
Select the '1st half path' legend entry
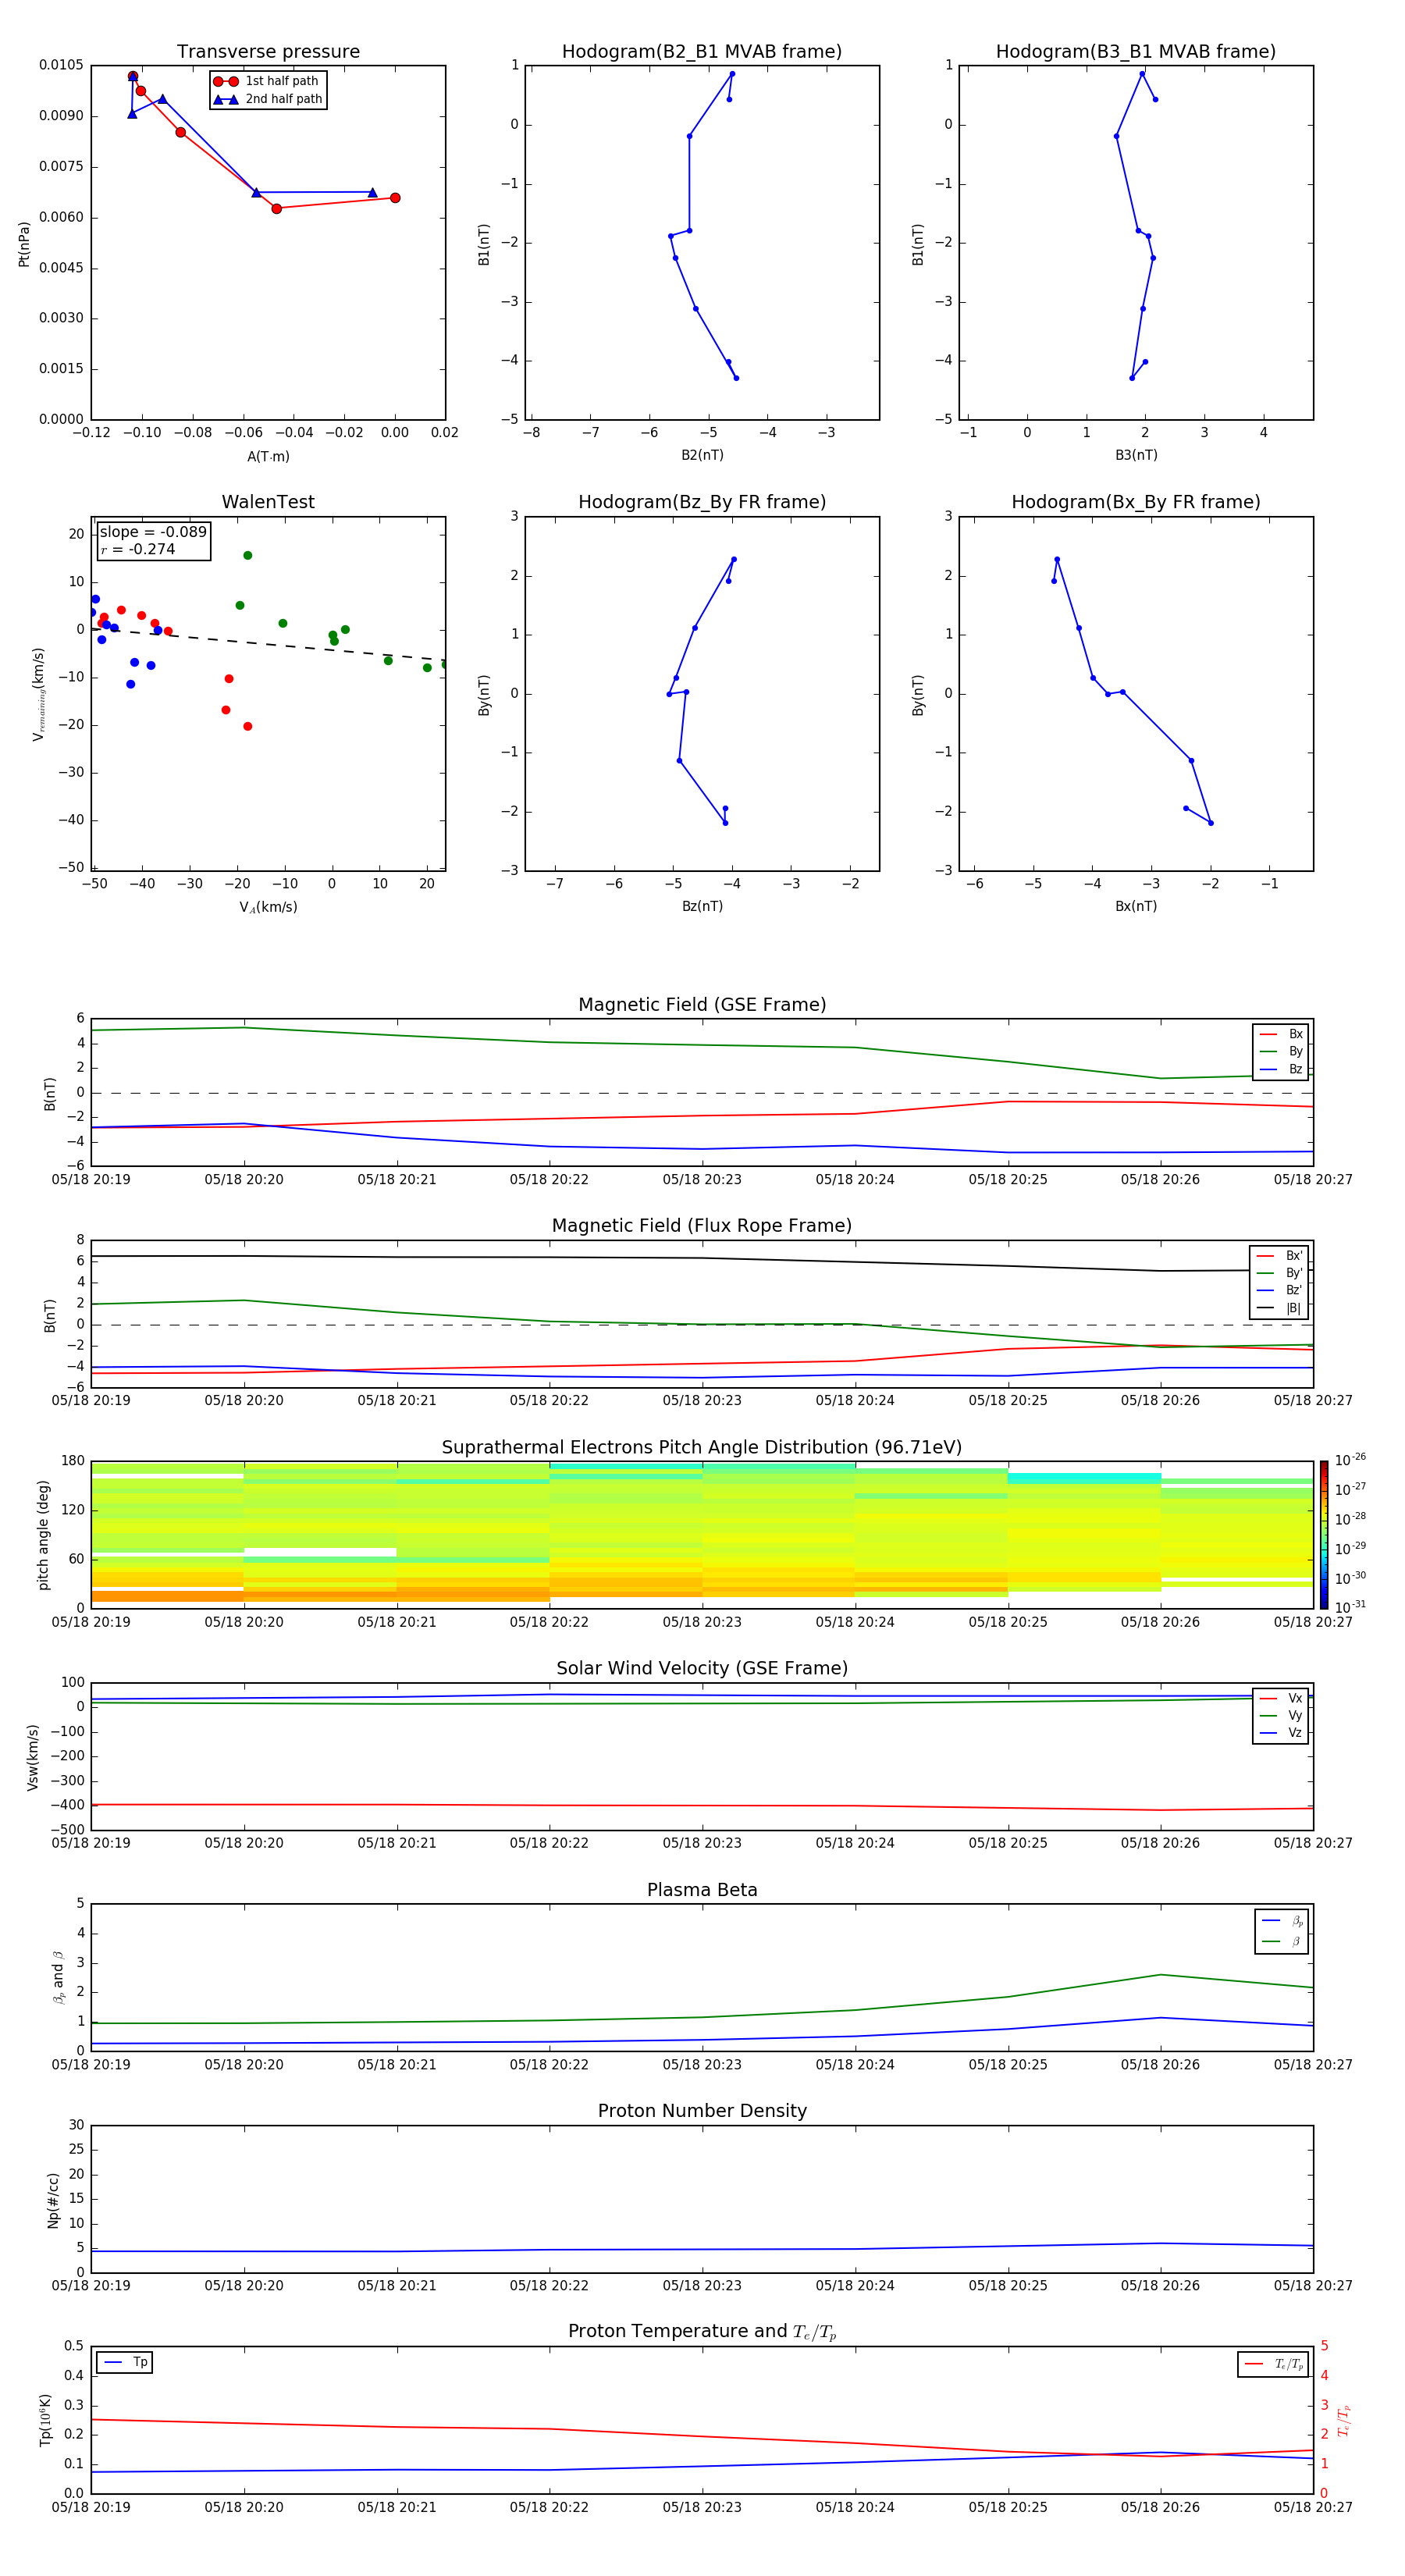pyautogui.click(x=267, y=81)
